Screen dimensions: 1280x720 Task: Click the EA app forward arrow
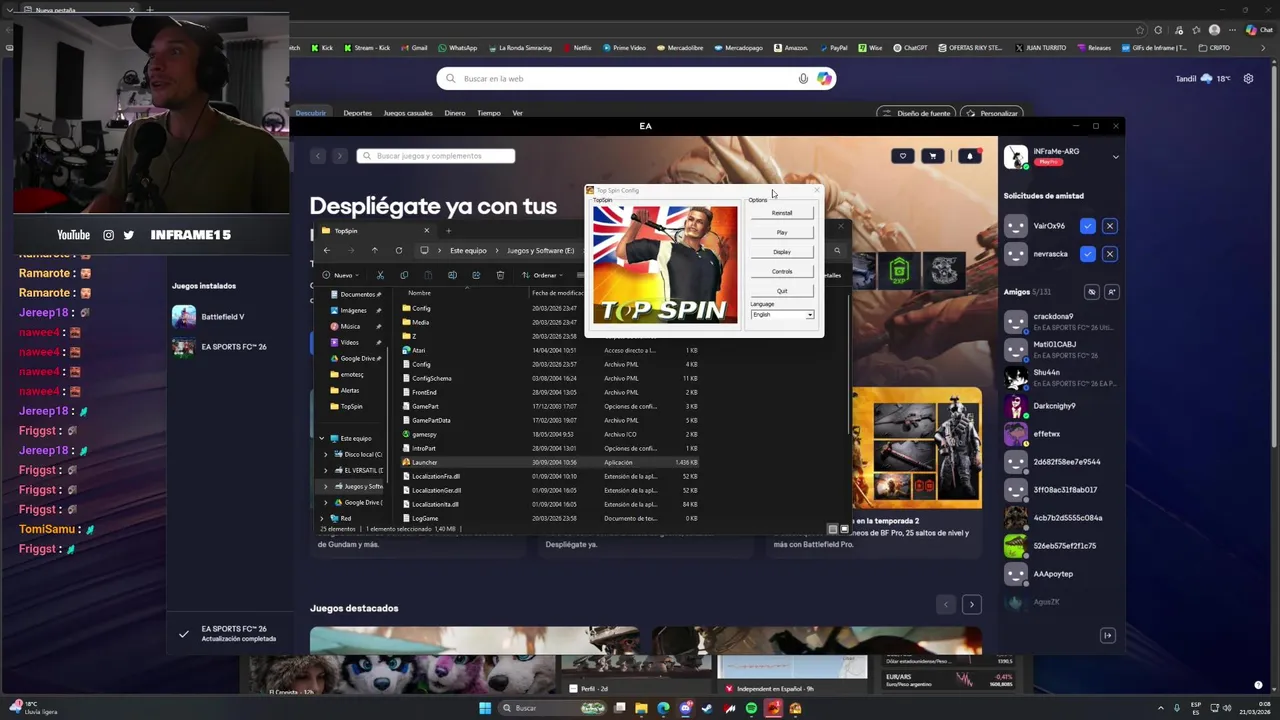[x=340, y=156]
